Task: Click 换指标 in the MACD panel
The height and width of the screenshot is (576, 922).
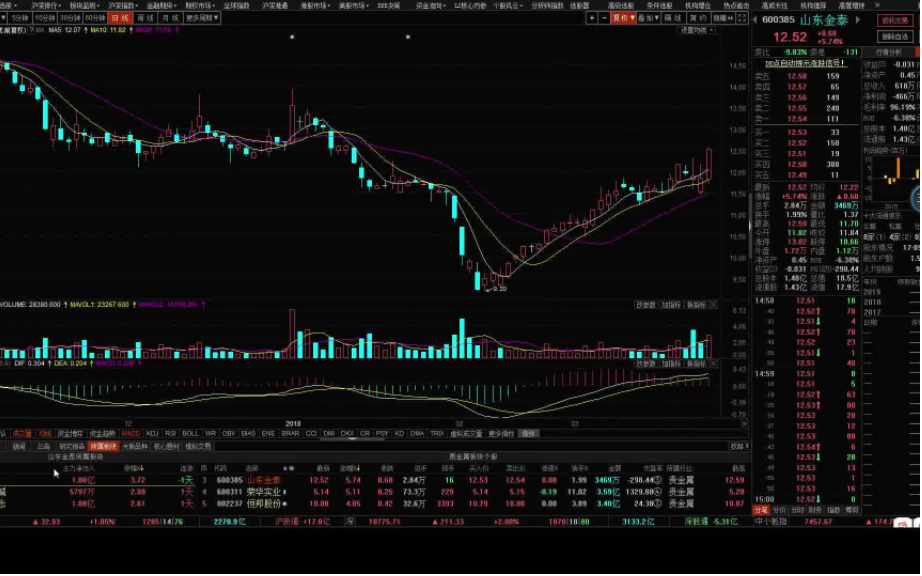Action: click(x=696, y=364)
